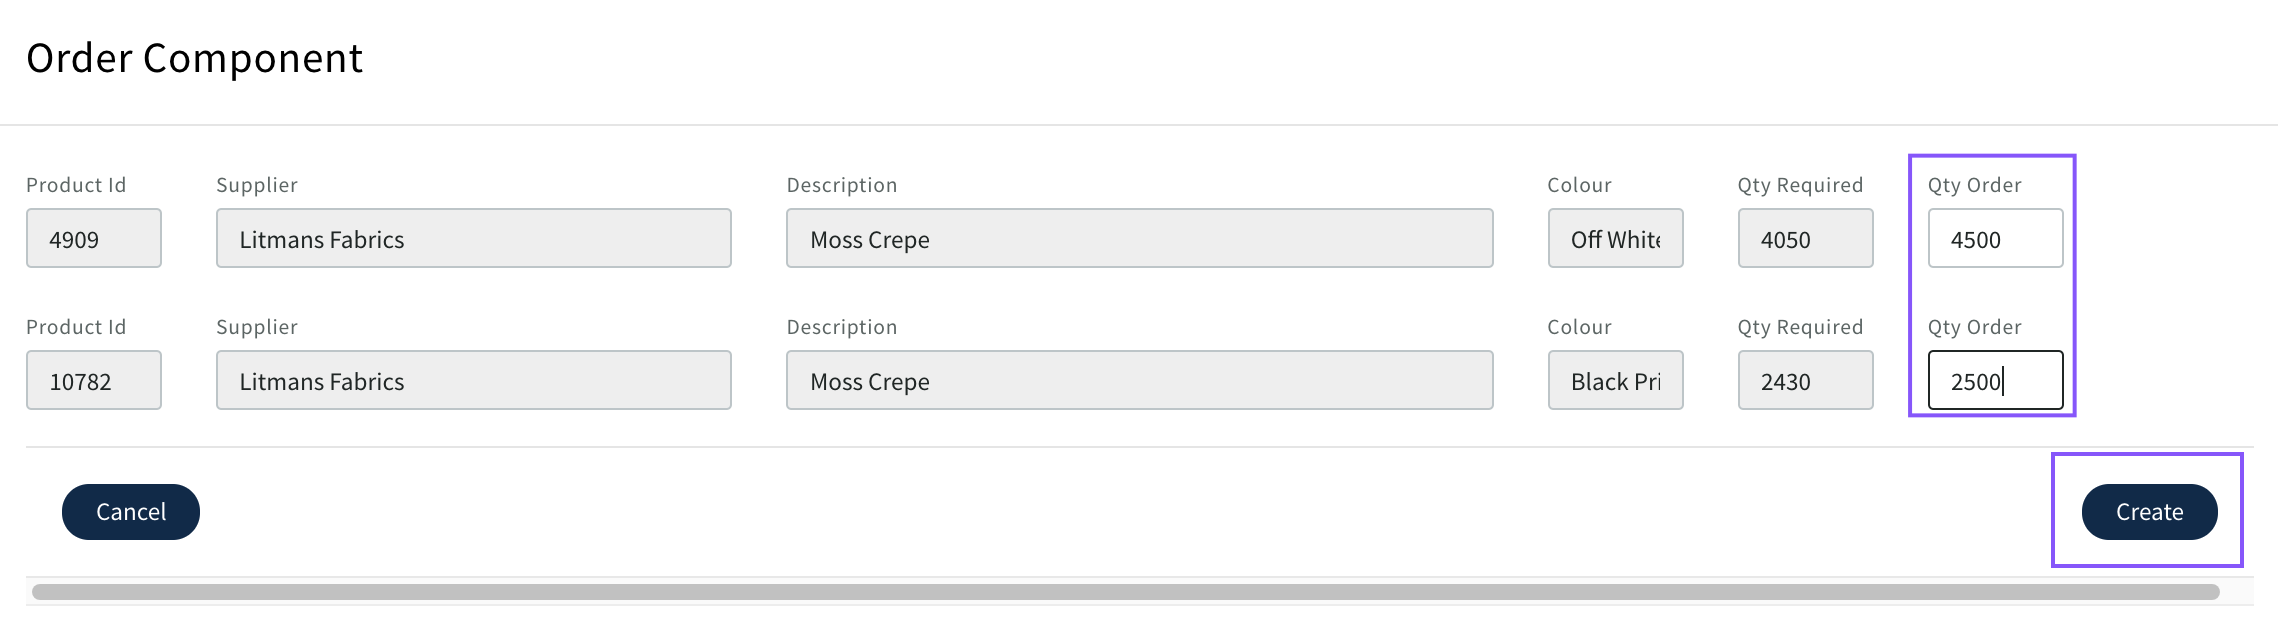The width and height of the screenshot is (2278, 630).
Task: Click the Create button
Action: [x=2149, y=512]
